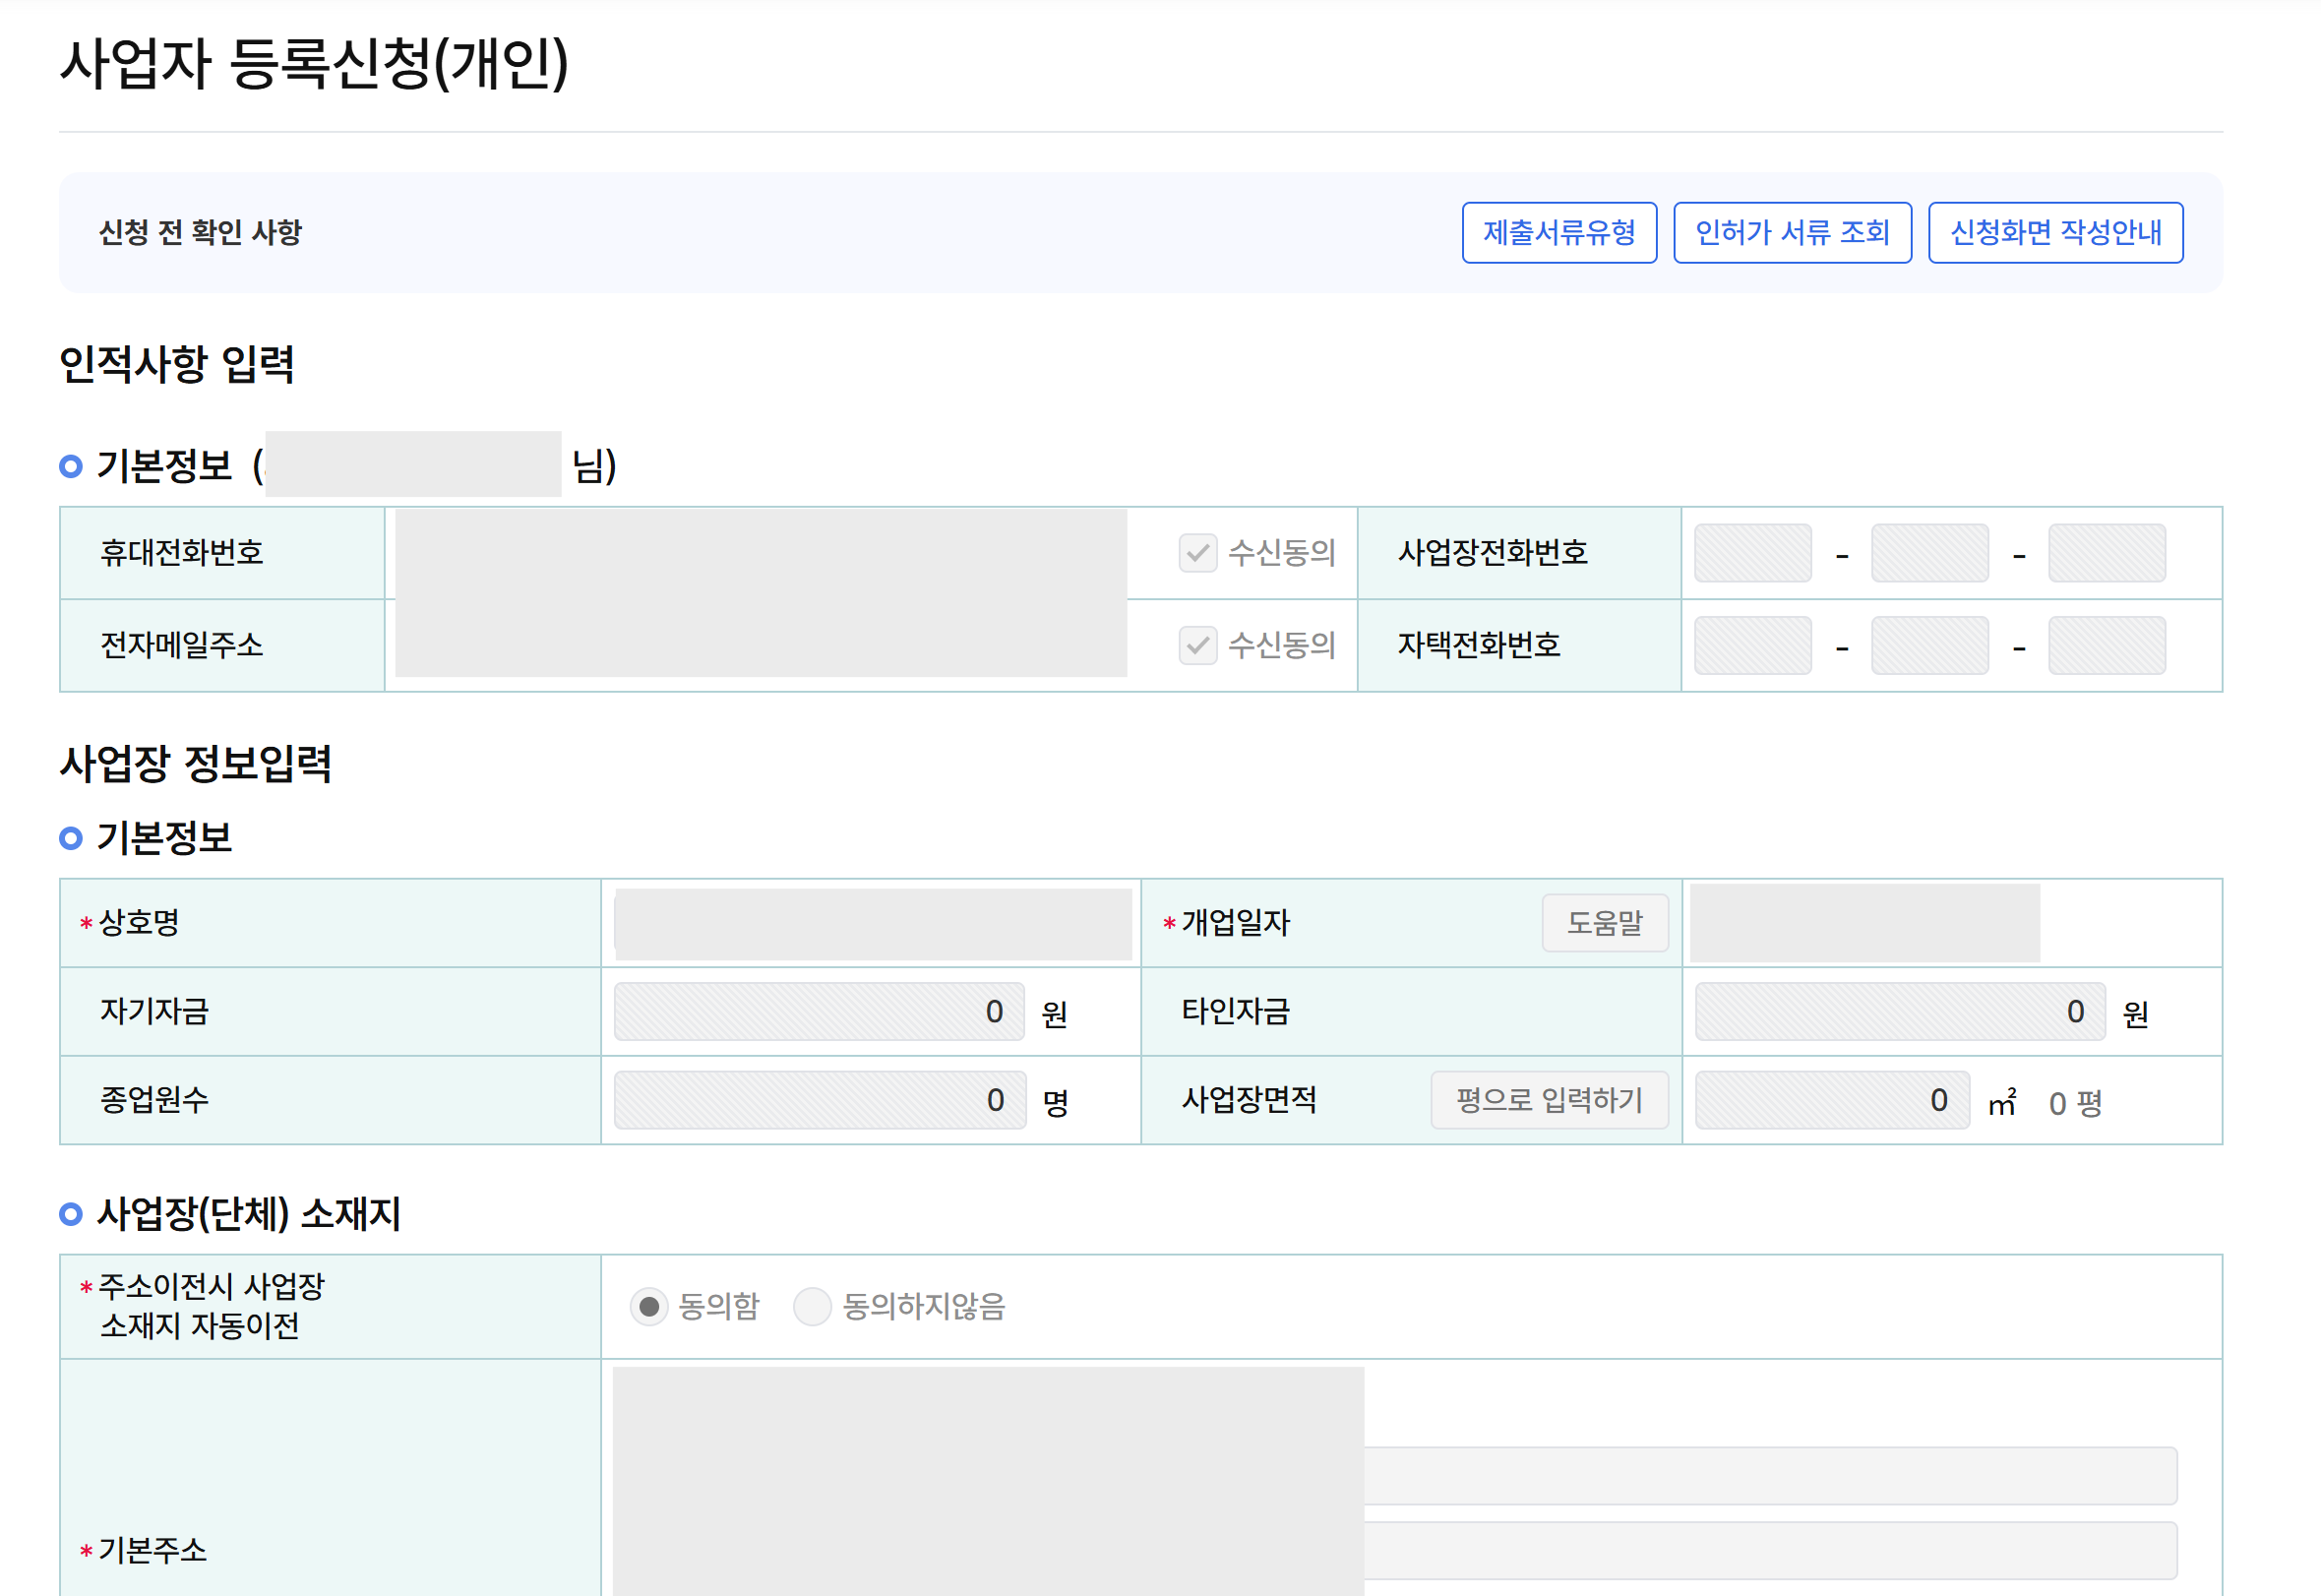The height and width of the screenshot is (1596, 2321).
Task: Click 도움말 button next to 개업일자
Action: (1604, 922)
